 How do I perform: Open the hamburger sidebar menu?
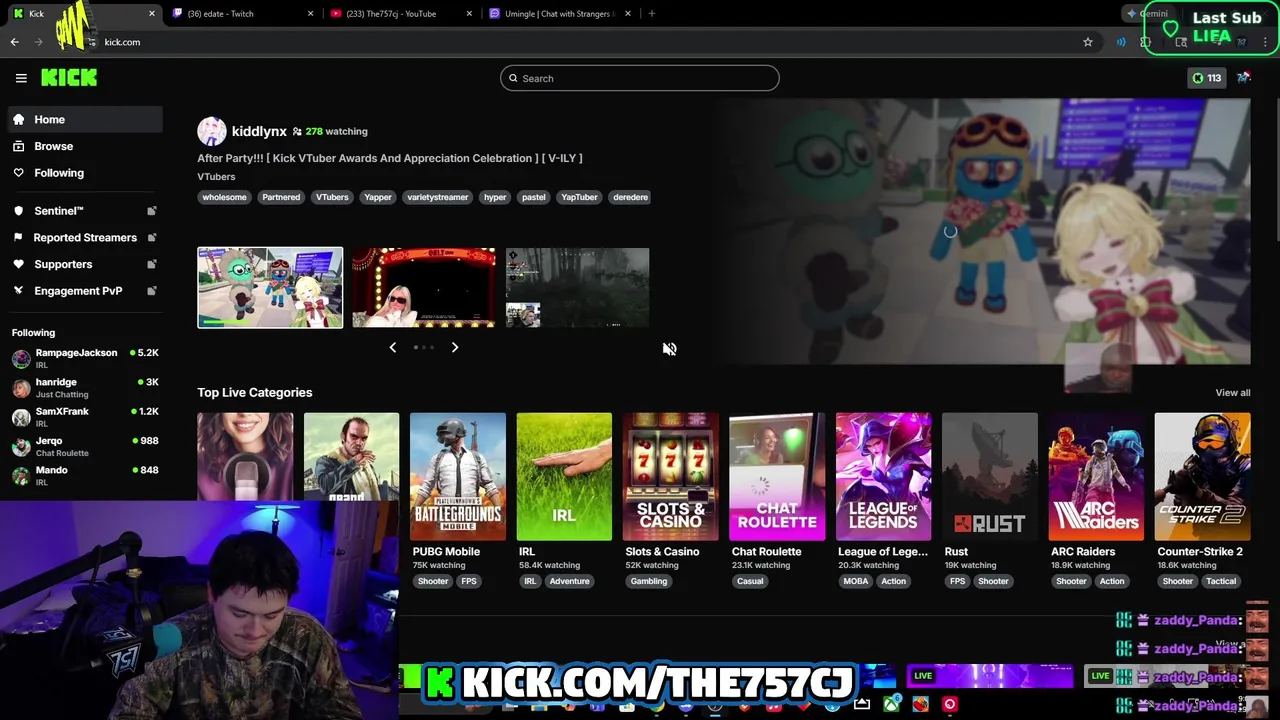pos(21,78)
